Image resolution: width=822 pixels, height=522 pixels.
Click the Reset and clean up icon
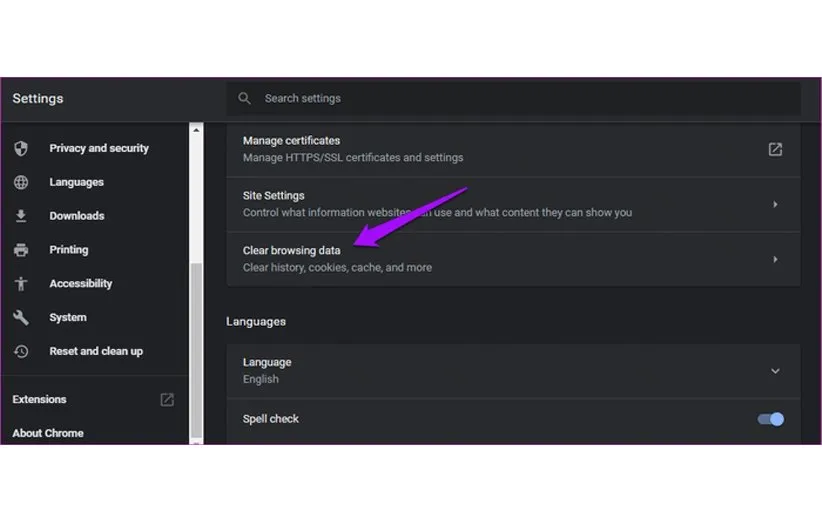click(x=21, y=352)
